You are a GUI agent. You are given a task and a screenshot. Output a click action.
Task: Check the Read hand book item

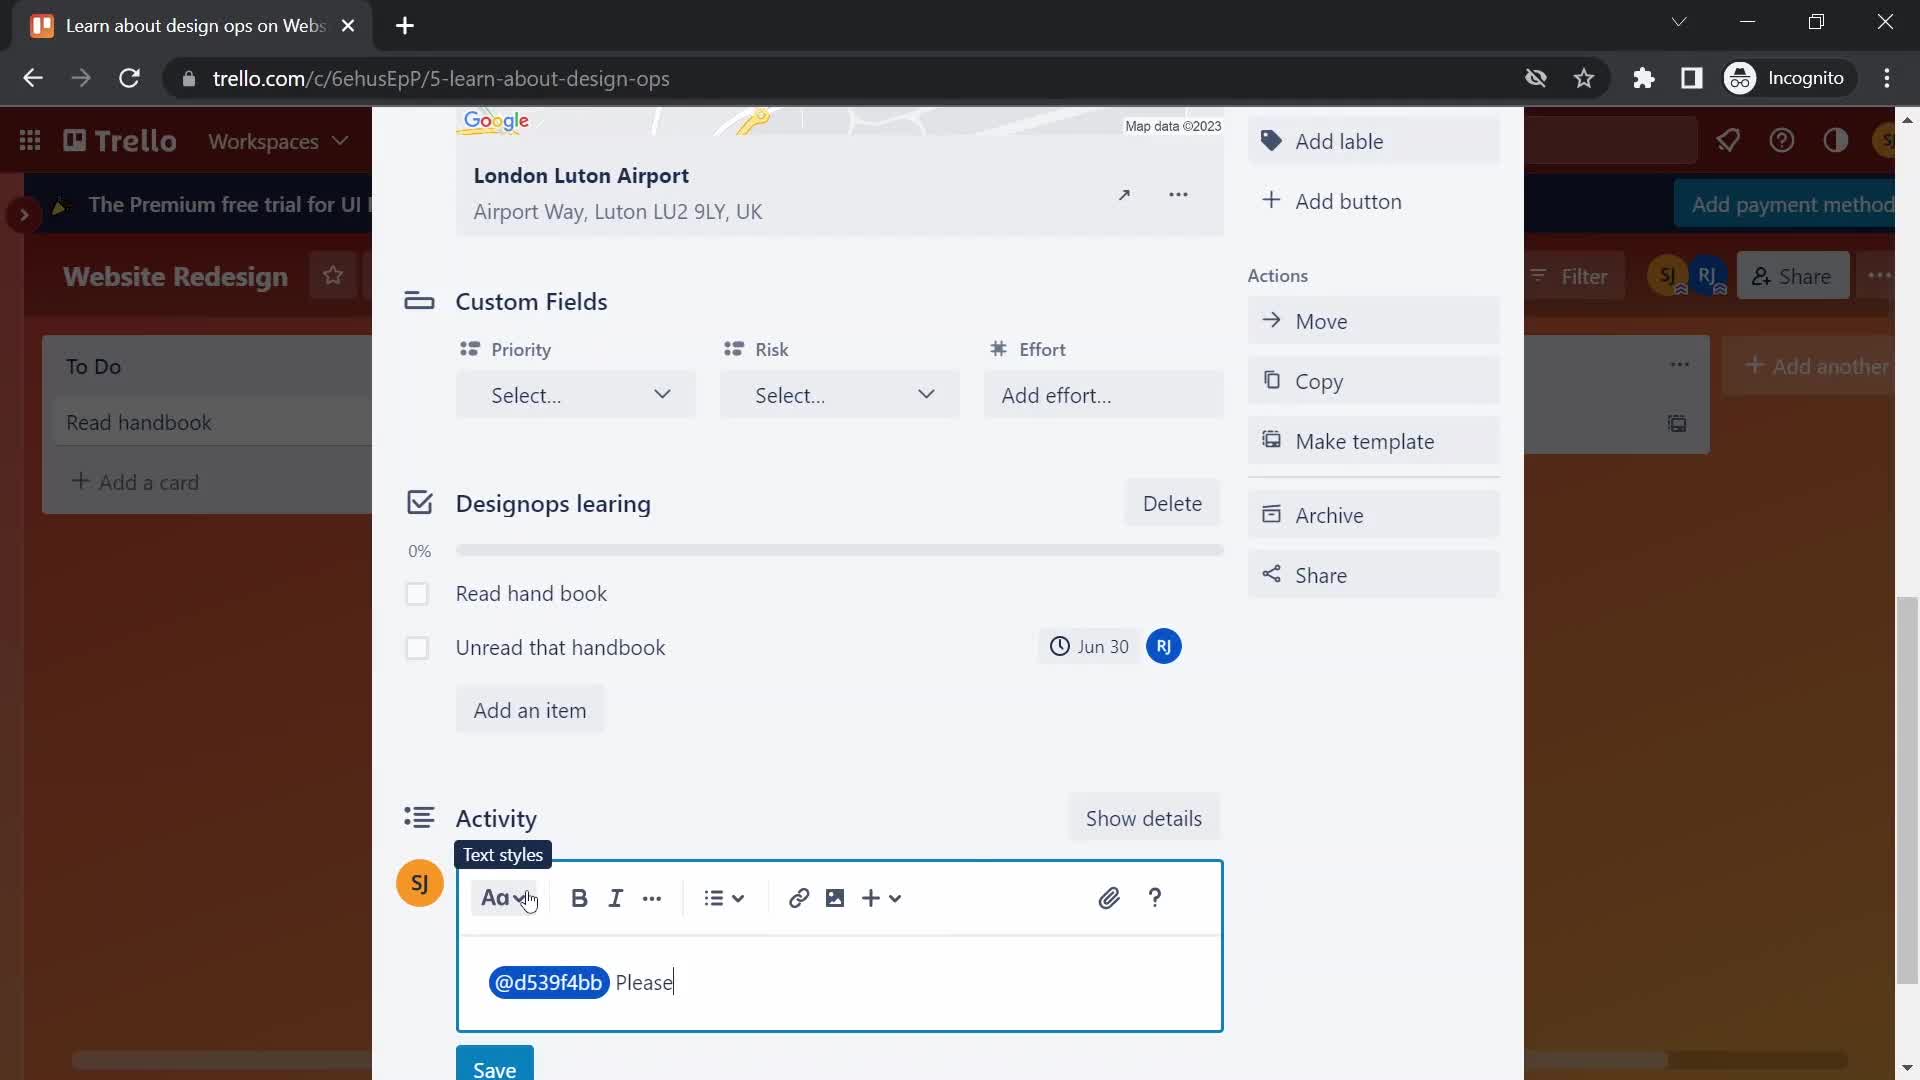pos(417,594)
